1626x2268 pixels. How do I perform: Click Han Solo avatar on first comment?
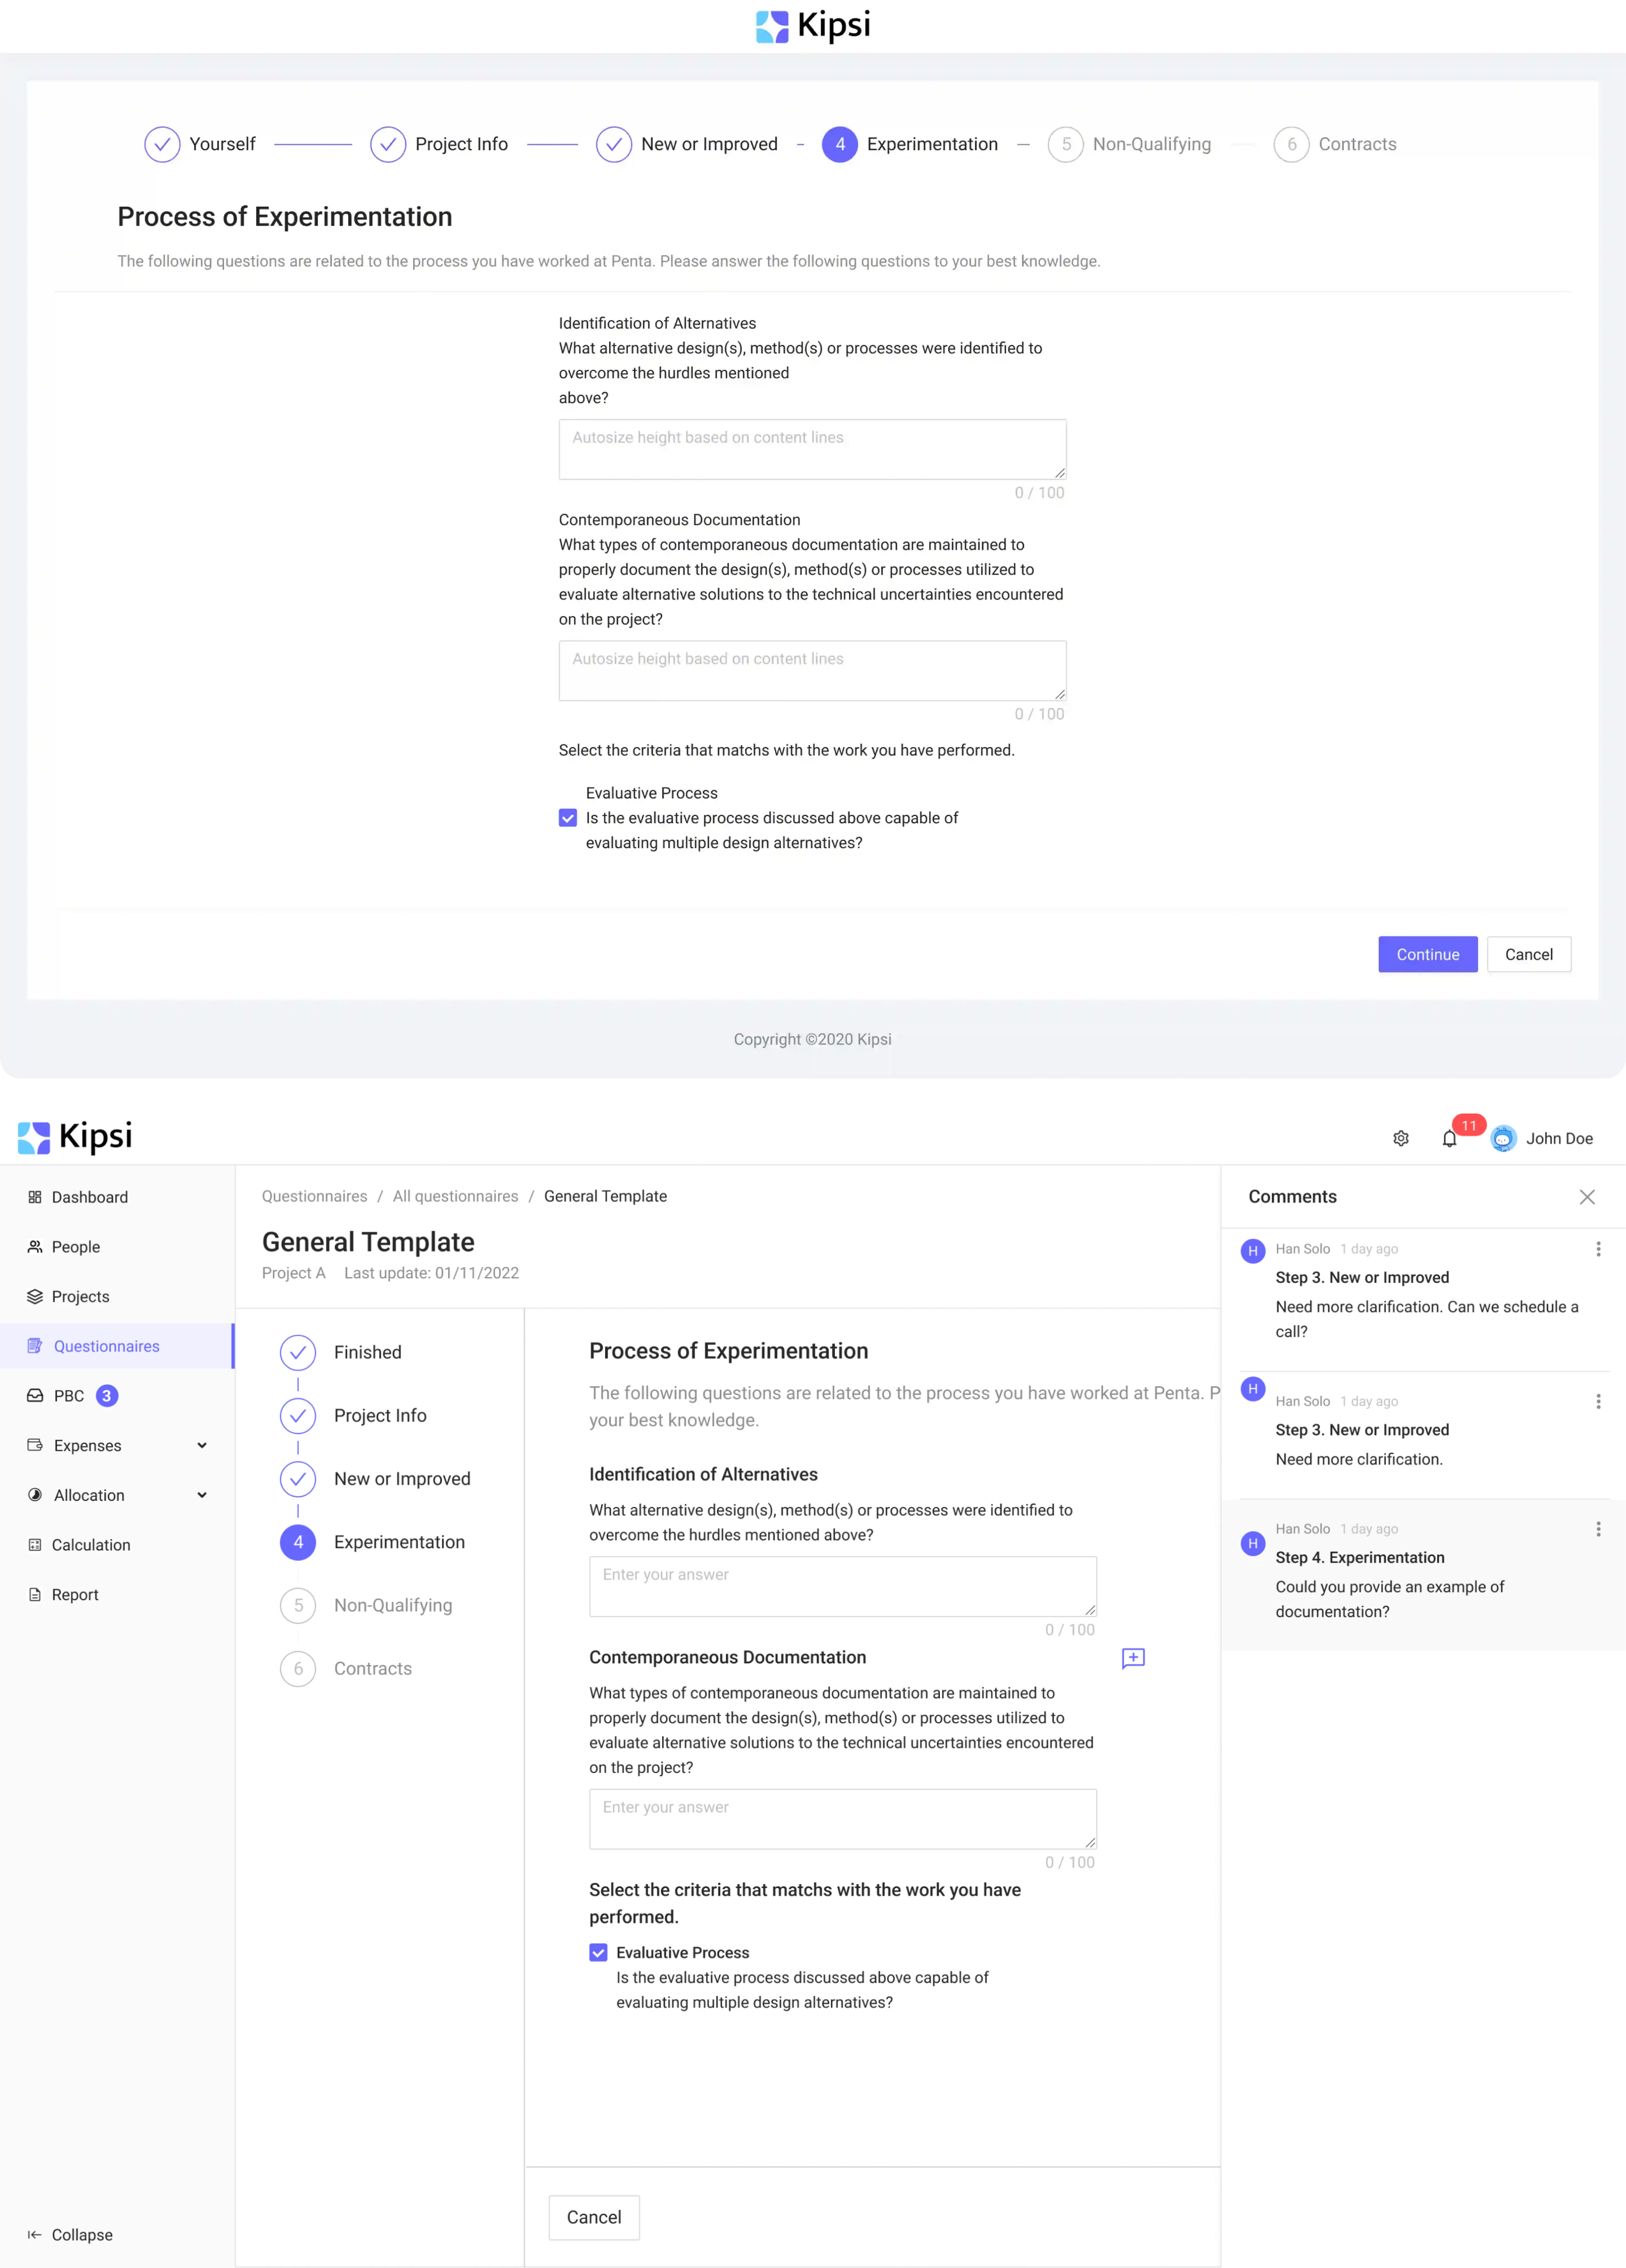pos(1253,1251)
